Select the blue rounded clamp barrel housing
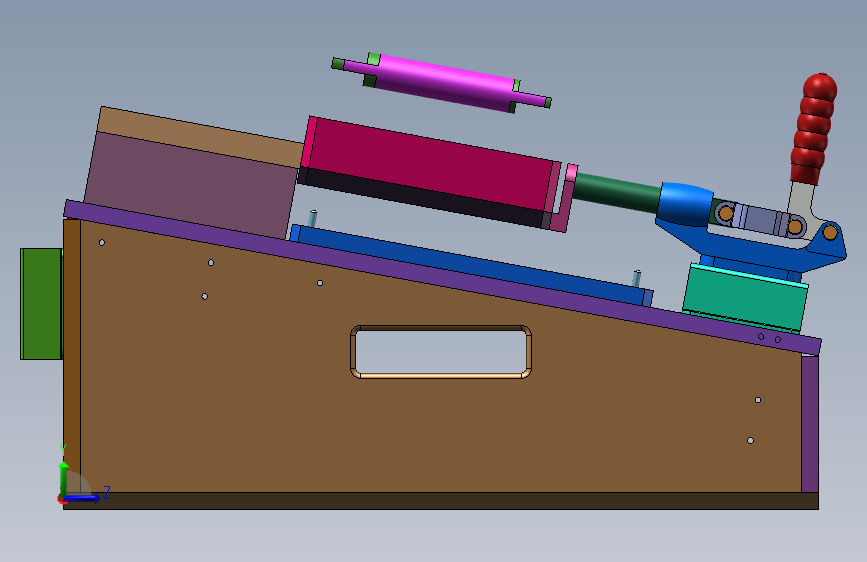Image resolution: width=867 pixels, height=562 pixels. [x=686, y=204]
